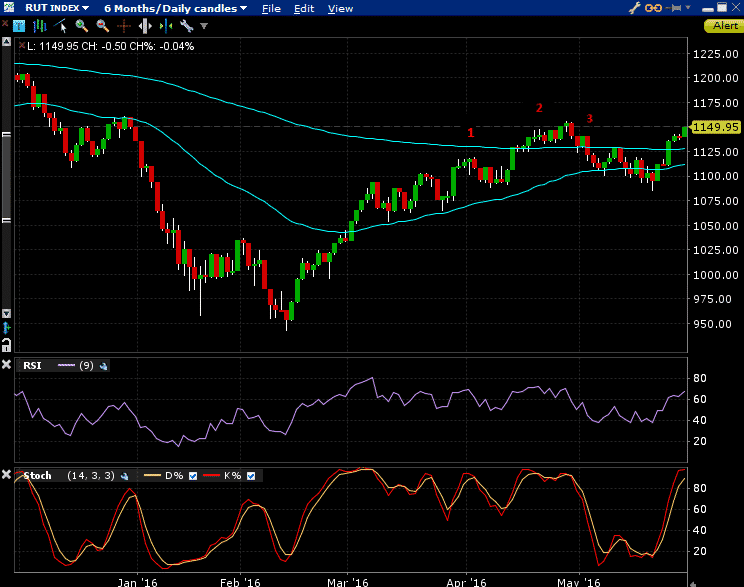Screen dimensions: 744x587
Task: Click the upper handle of the vertical price slider
Action: coord(7,135)
